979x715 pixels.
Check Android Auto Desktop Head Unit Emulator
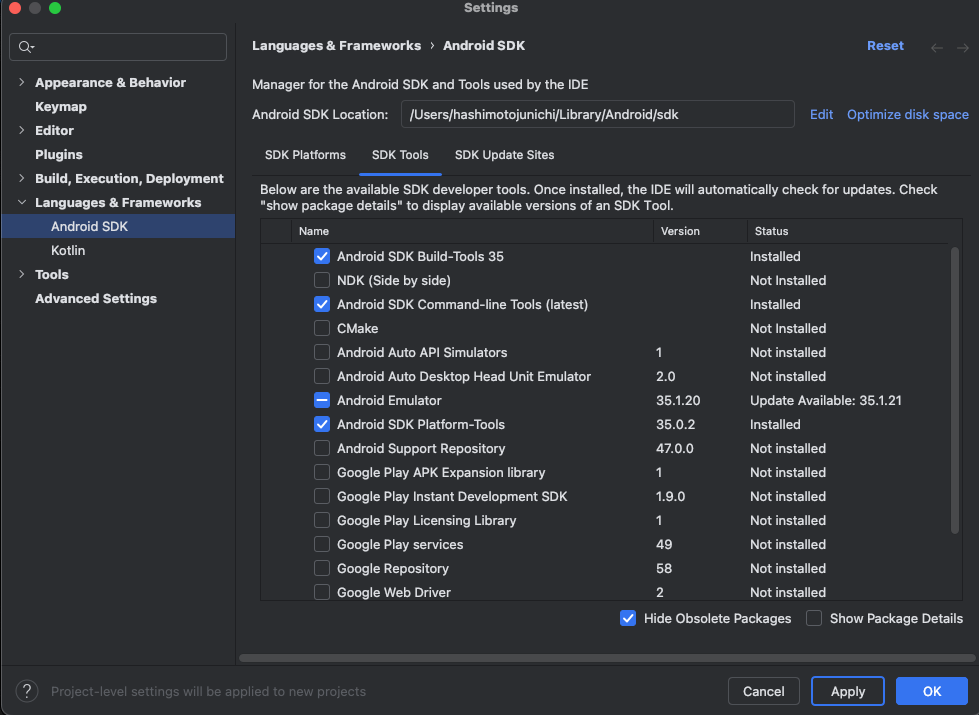click(322, 377)
